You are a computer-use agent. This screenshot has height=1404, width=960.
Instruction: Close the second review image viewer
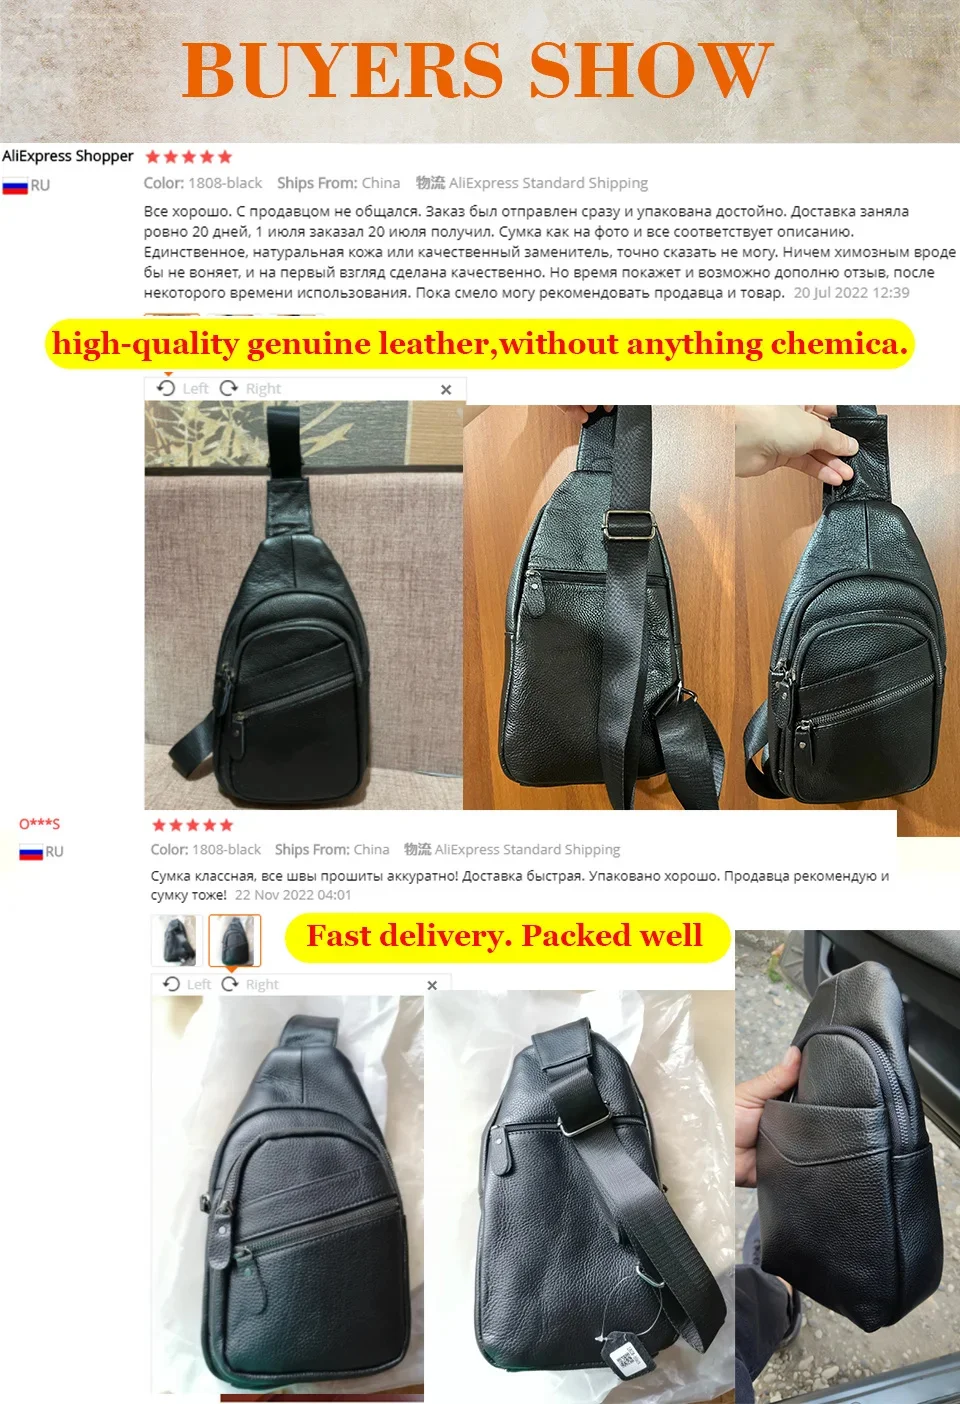click(432, 985)
